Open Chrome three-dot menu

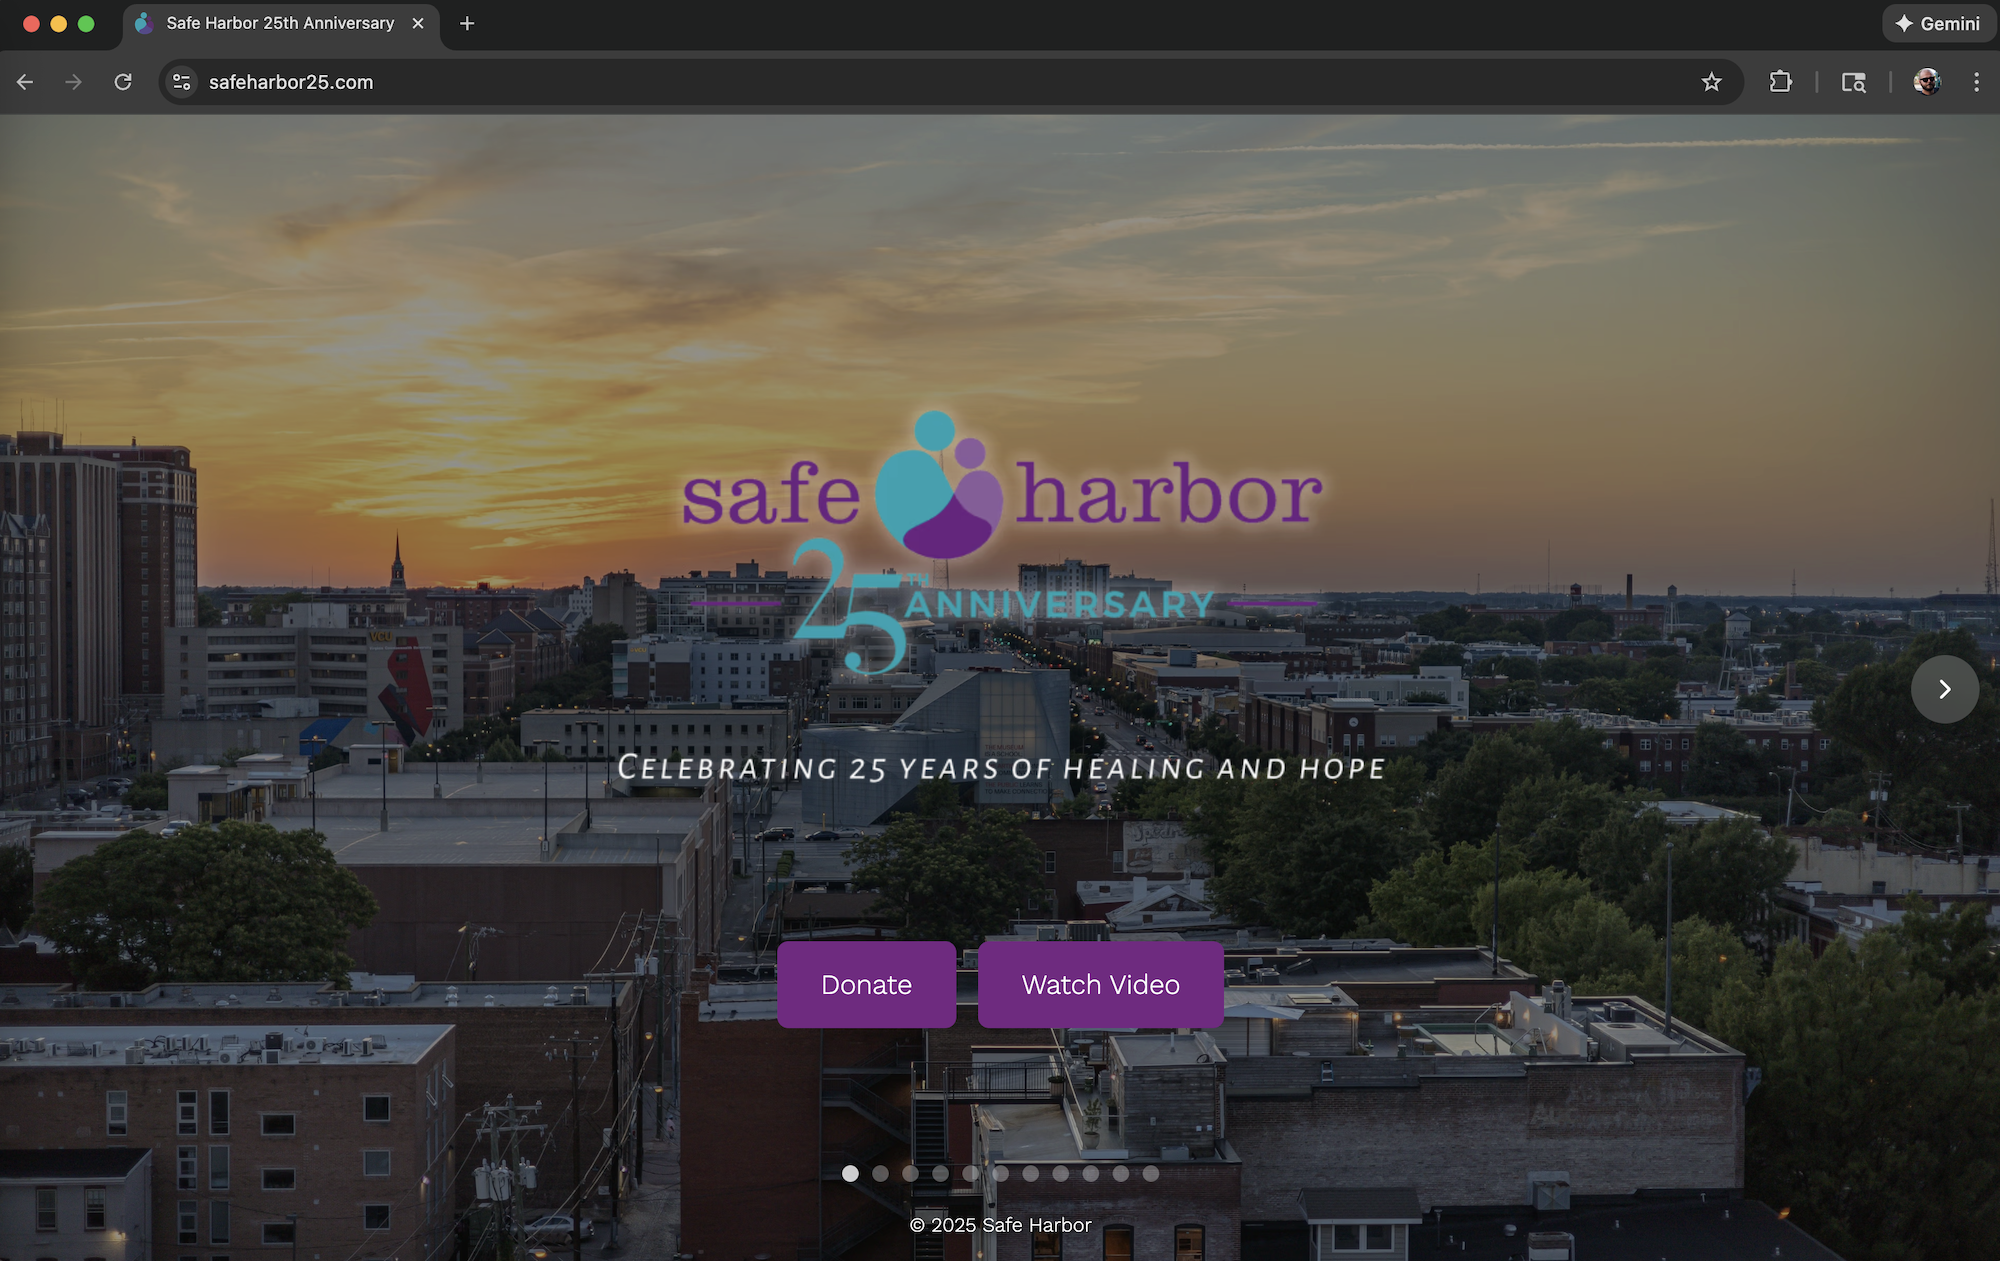tap(1976, 82)
